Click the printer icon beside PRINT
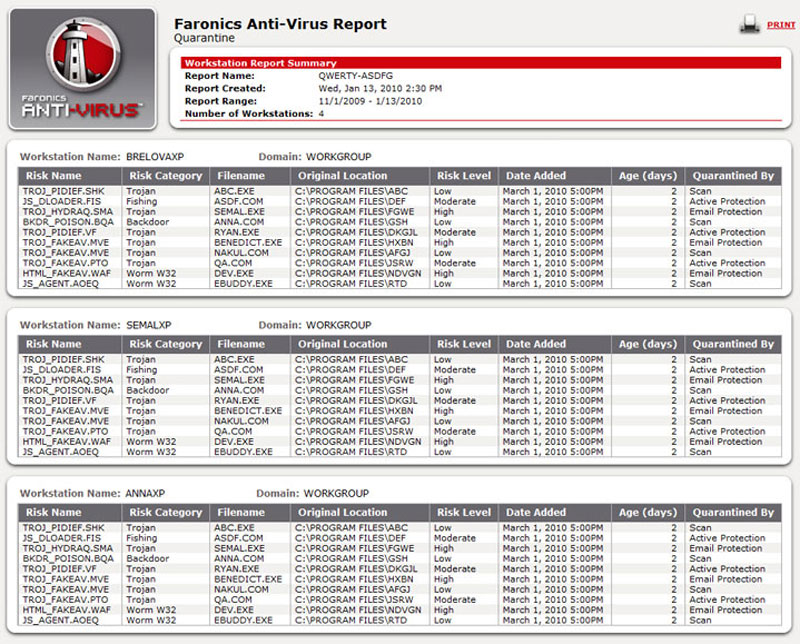 [749, 24]
